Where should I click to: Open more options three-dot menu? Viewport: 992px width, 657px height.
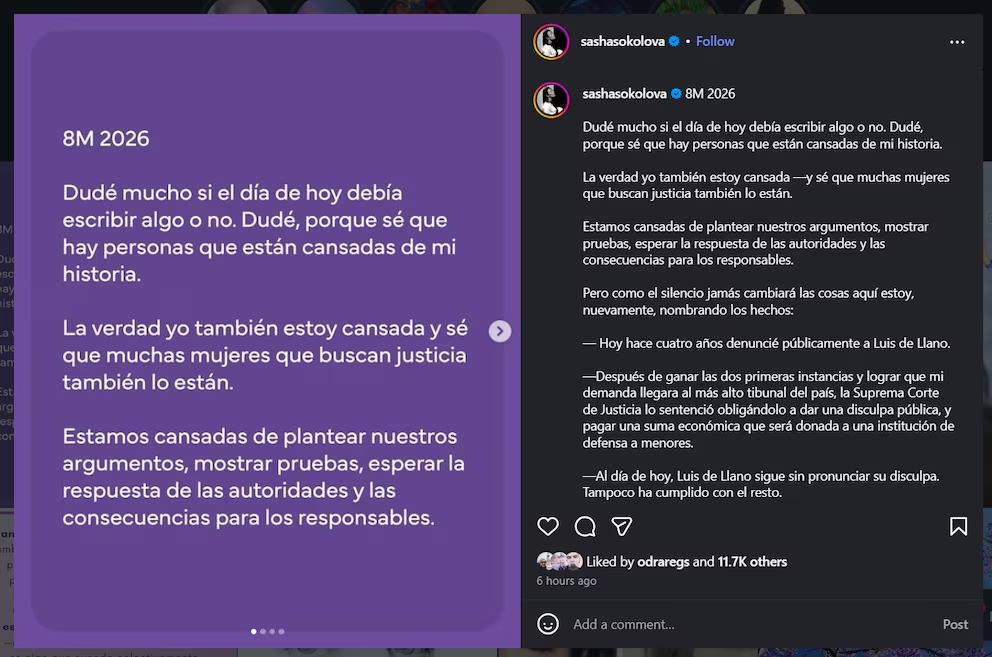pyautogui.click(x=957, y=42)
